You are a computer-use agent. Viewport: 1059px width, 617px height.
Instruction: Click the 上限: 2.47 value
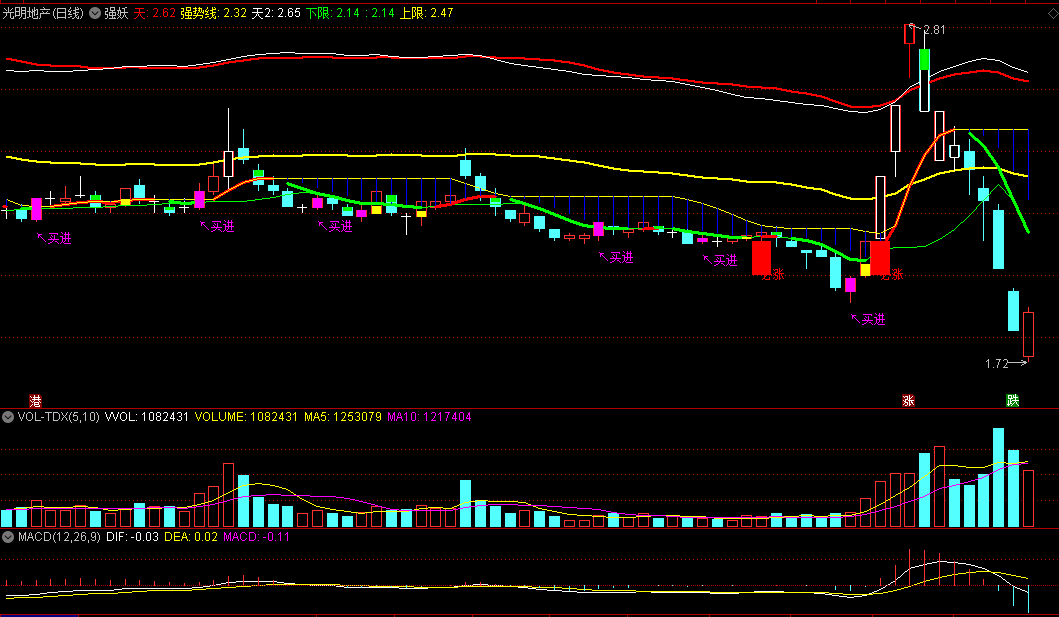(426, 13)
